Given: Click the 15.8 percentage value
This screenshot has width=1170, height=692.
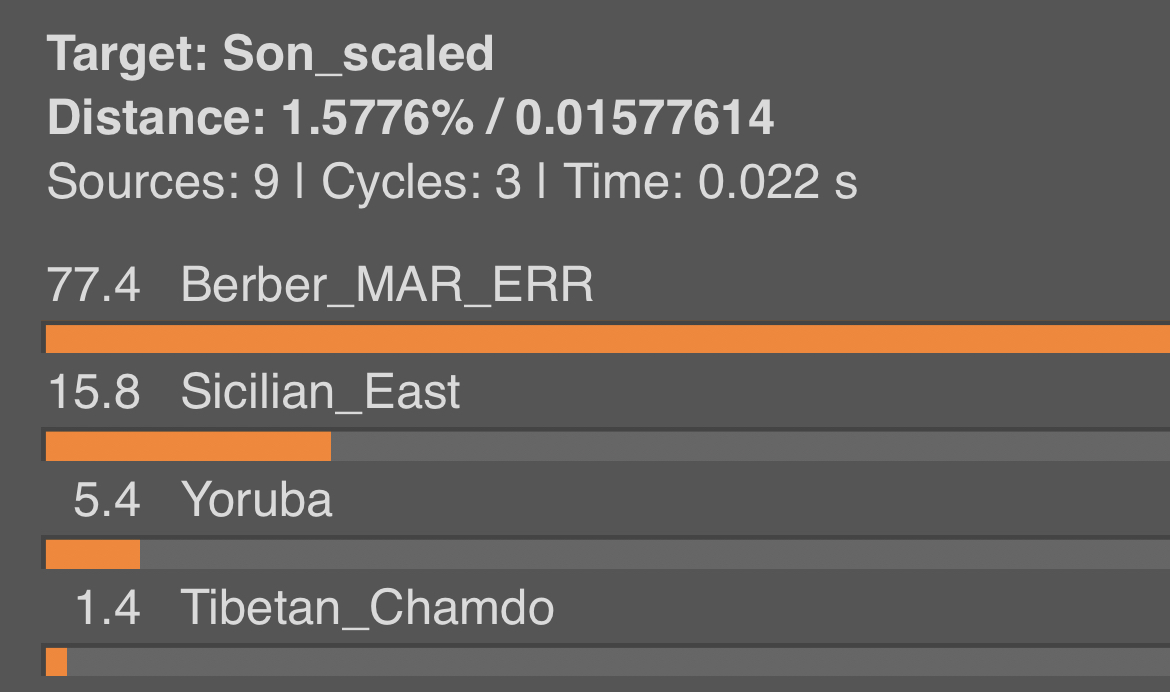Looking at the screenshot, I should [x=93, y=392].
